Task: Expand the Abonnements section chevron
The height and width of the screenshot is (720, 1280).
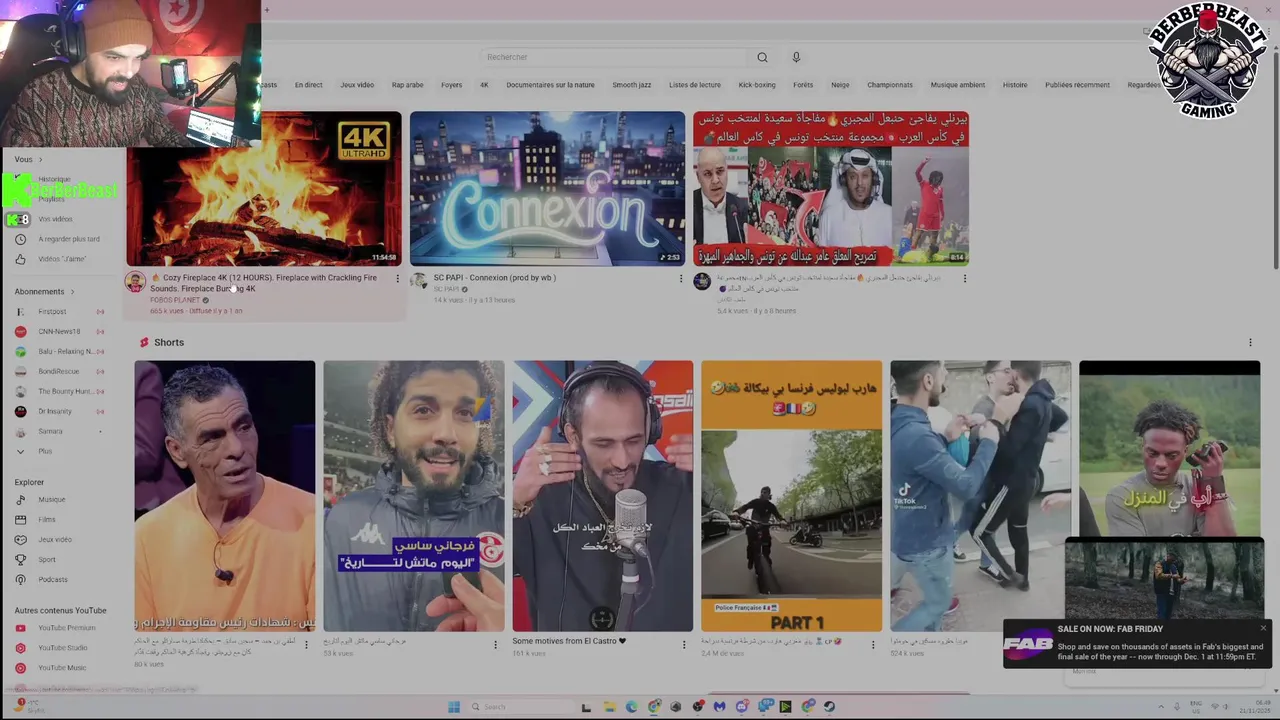Action: point(72,292)
